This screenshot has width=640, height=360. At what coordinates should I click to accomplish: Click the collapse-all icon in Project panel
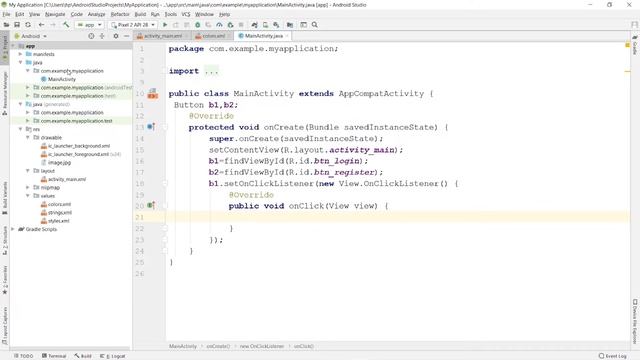[102, 36]
